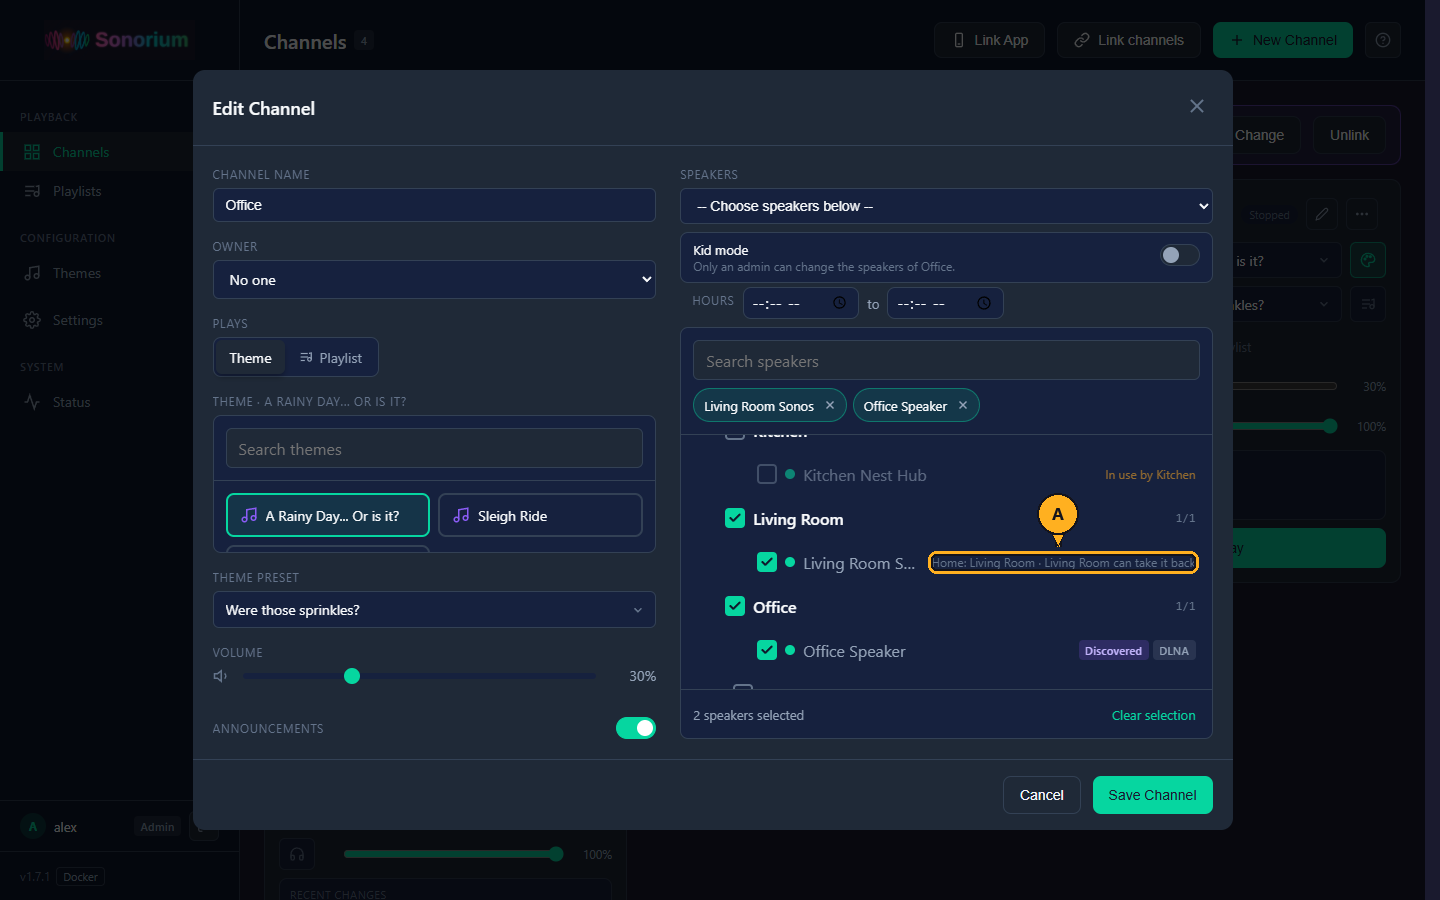Image resolution: width=1440 pixels, height=900 pixels.
Task: Select the Theme tab under Plays
Action: [x=250, y=358]
